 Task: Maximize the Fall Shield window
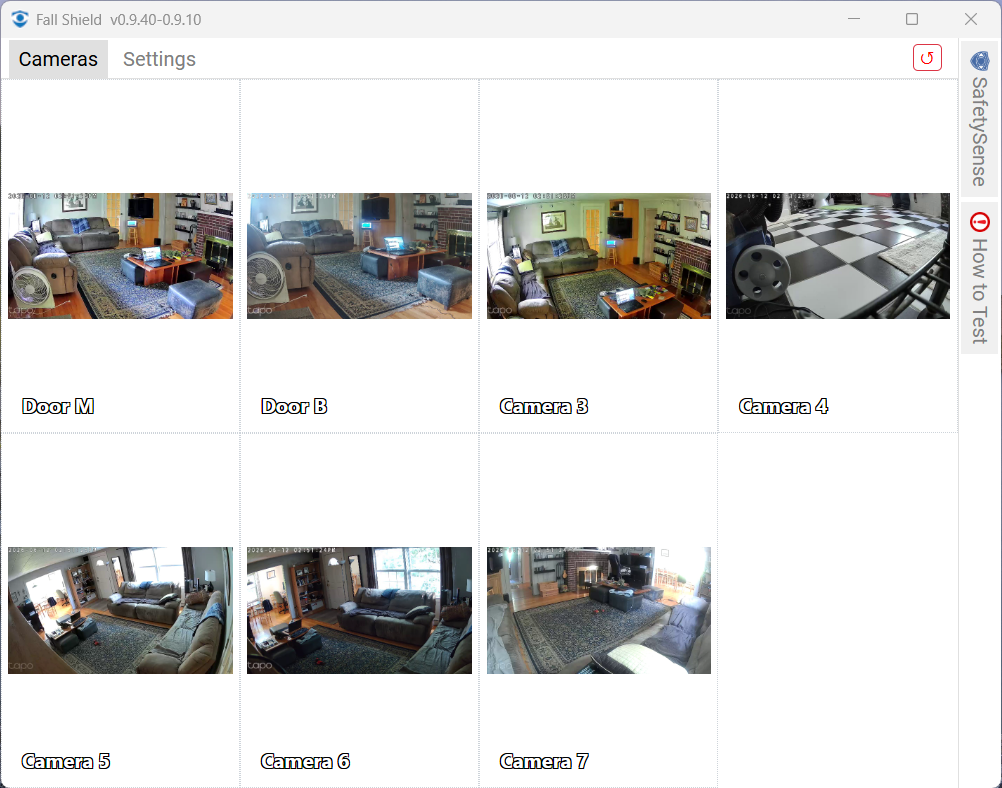[x=912, y=19]
